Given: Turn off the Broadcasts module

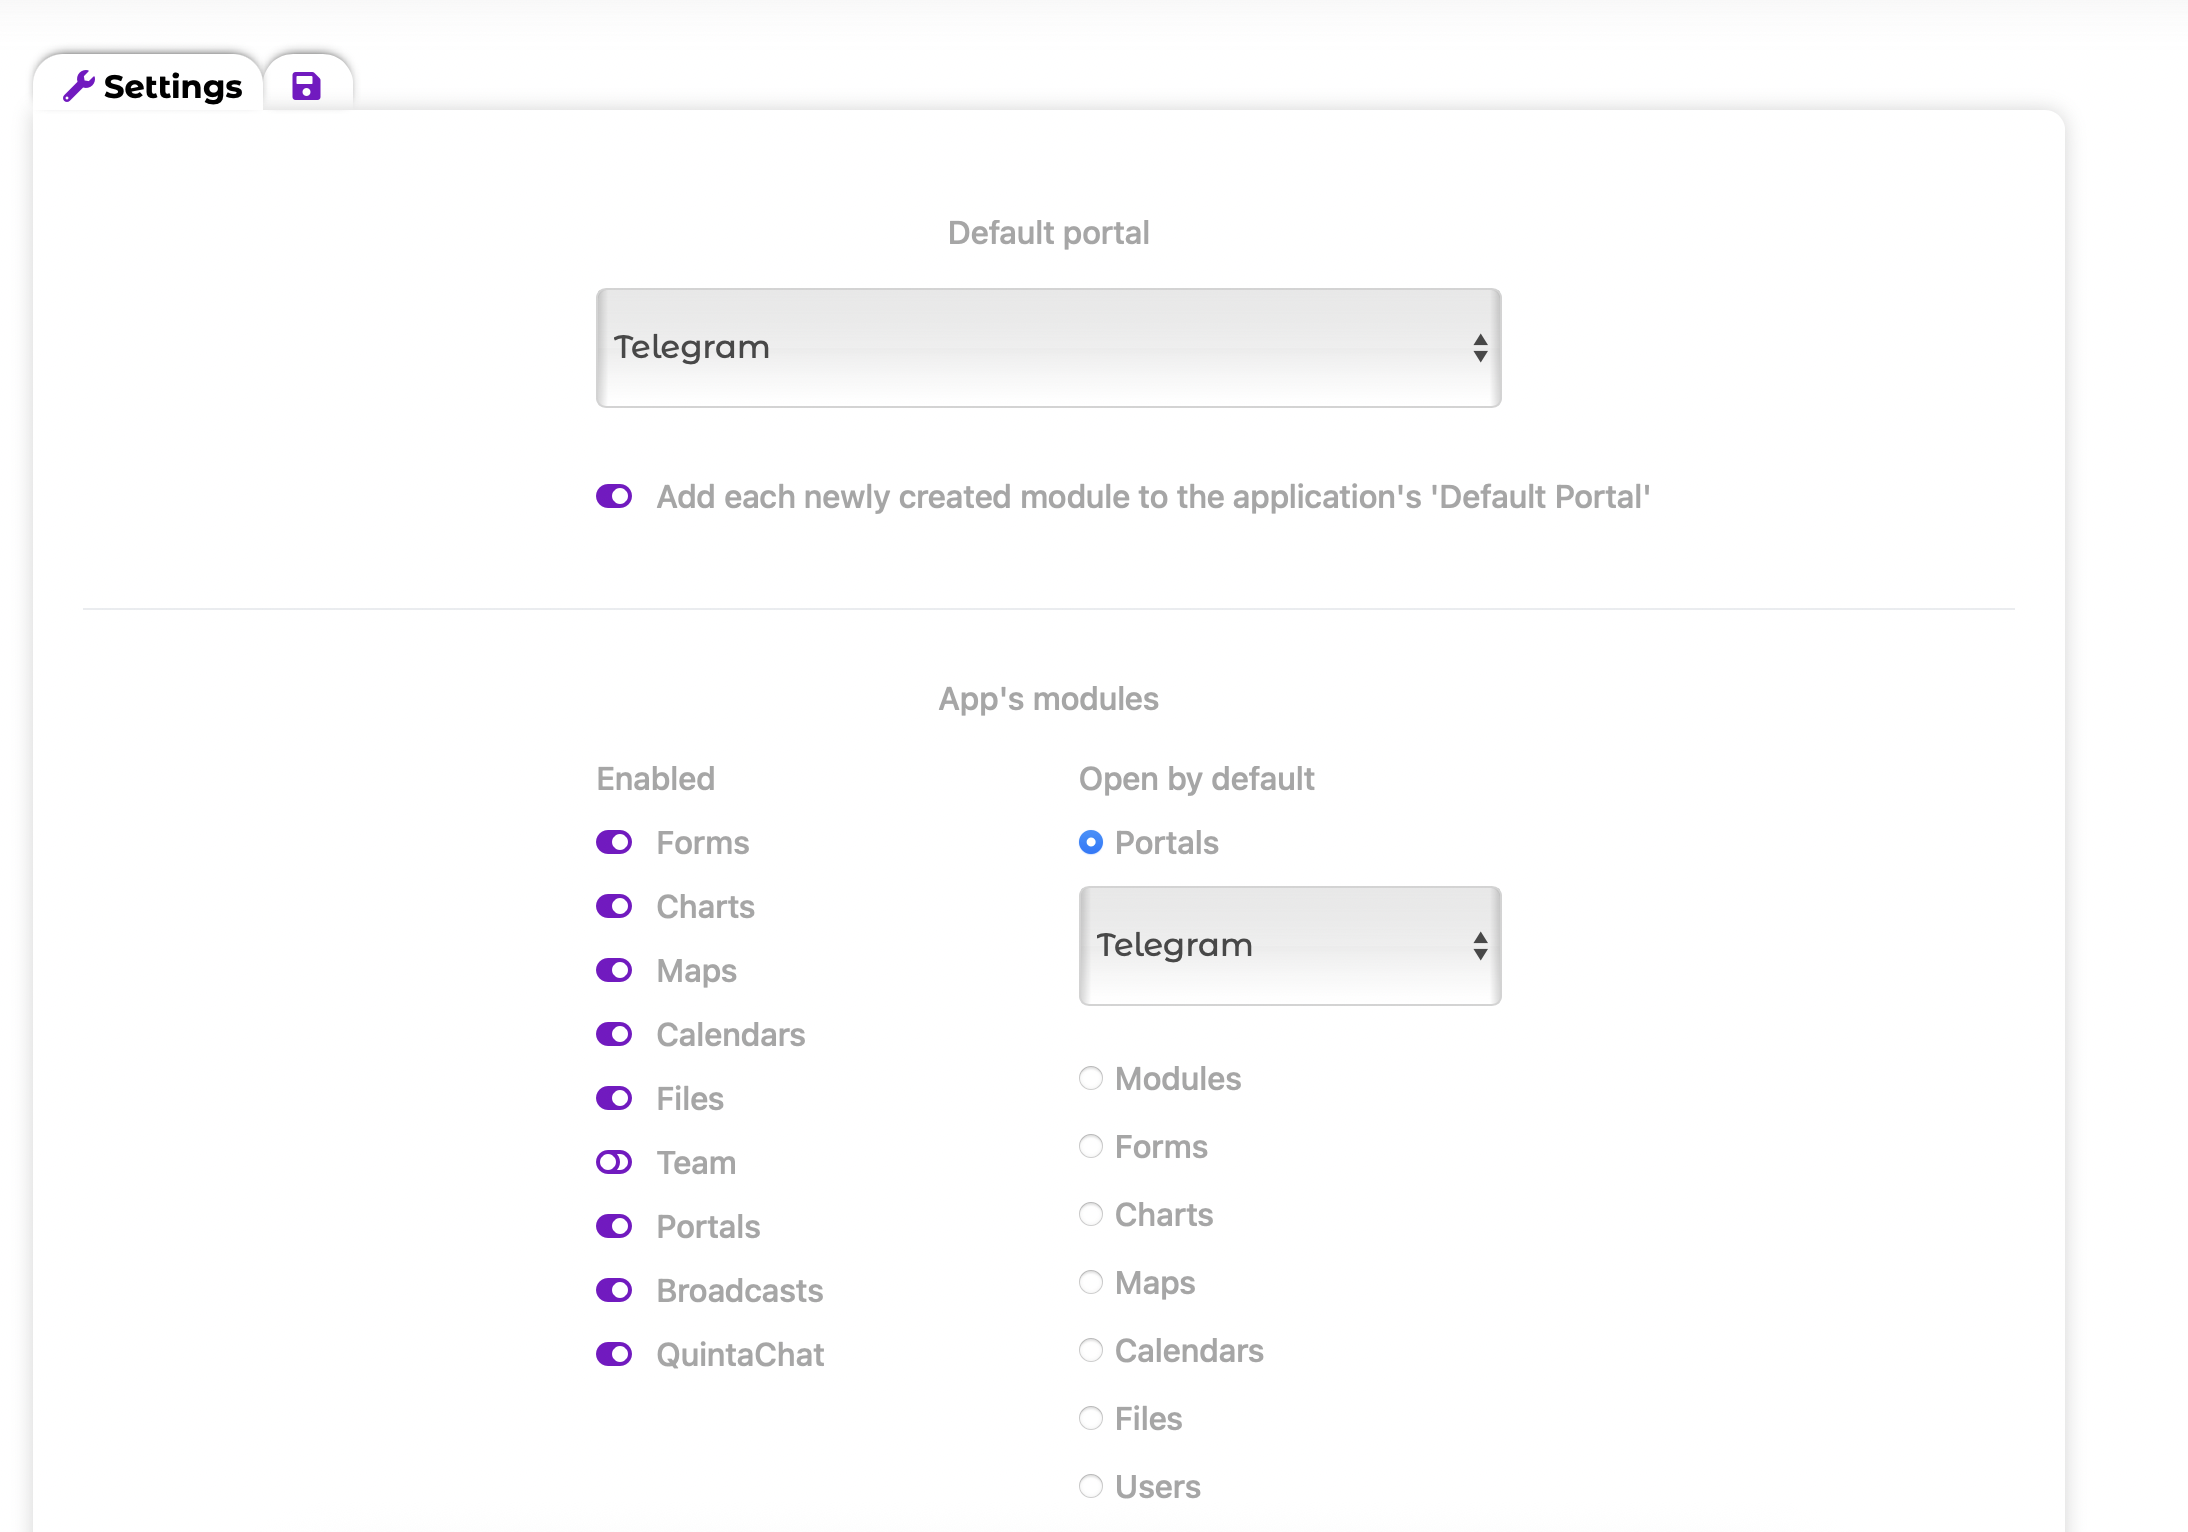Looking at the screenshot, I should click(x=614, y=1290).
